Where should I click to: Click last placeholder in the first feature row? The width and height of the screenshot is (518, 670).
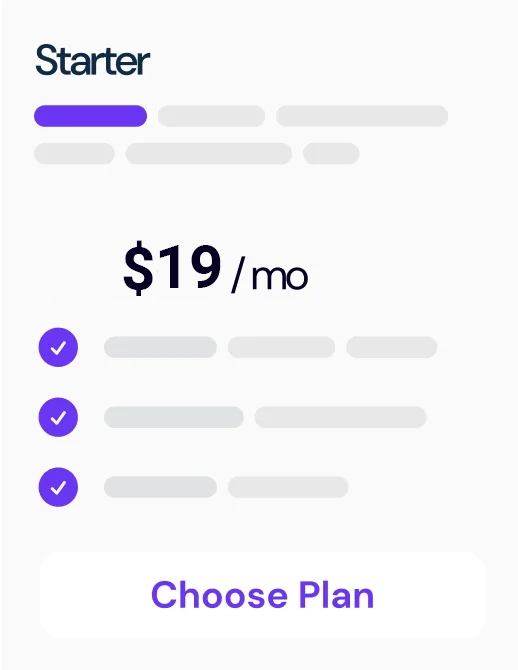391,347
